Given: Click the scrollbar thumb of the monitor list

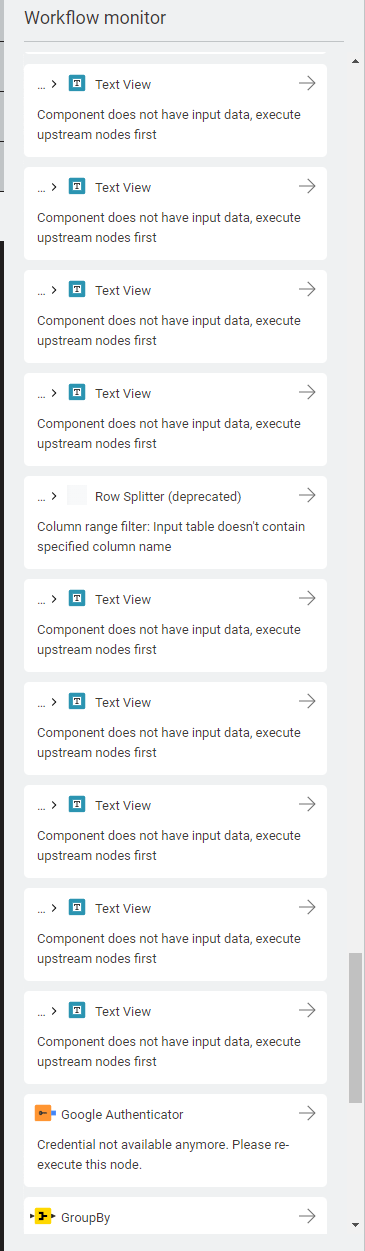Looking at the screenshot, I should (x=356, y=1027).
